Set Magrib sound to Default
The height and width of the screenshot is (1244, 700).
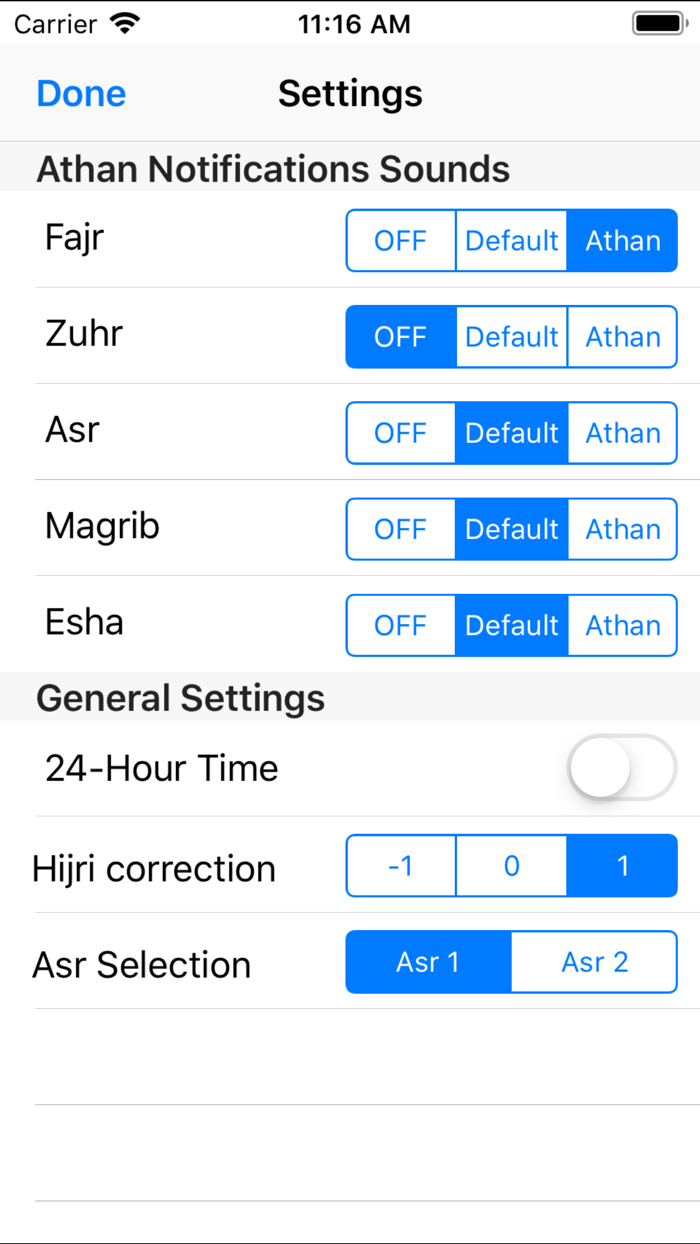click(511, 529)
